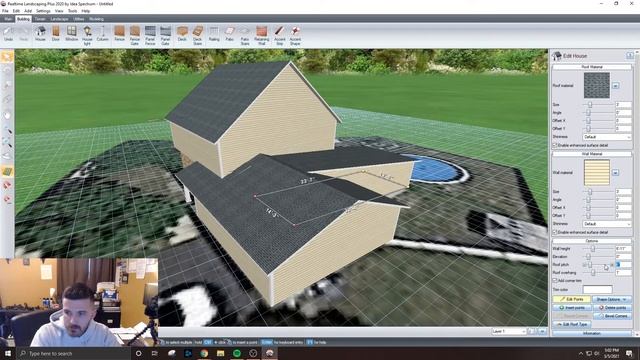Click the Insert points button

[x=572, y=307]
